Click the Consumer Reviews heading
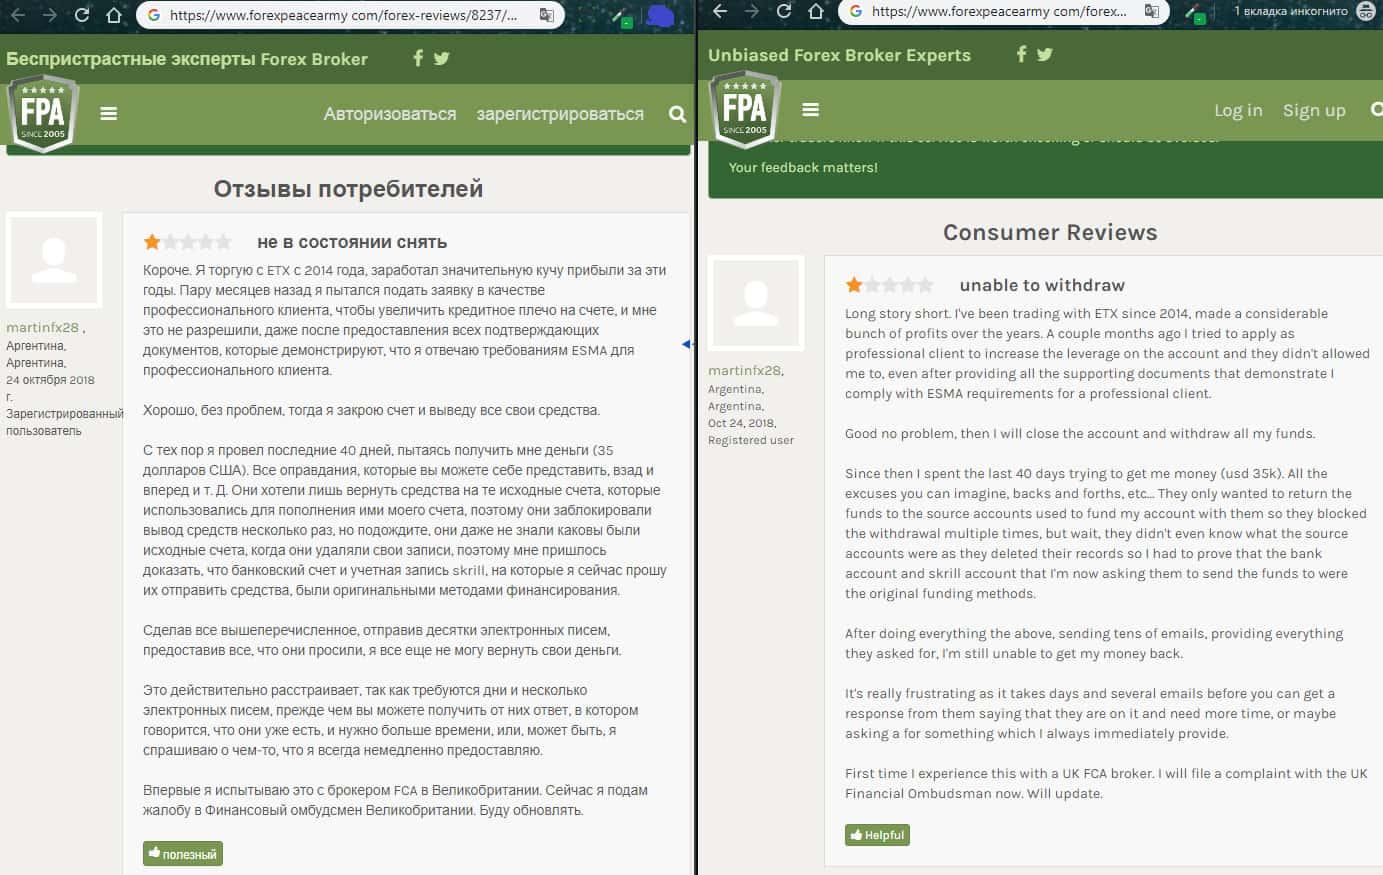The width and height of the screenshot is (1383, 875). click(x=1050, y=232)
